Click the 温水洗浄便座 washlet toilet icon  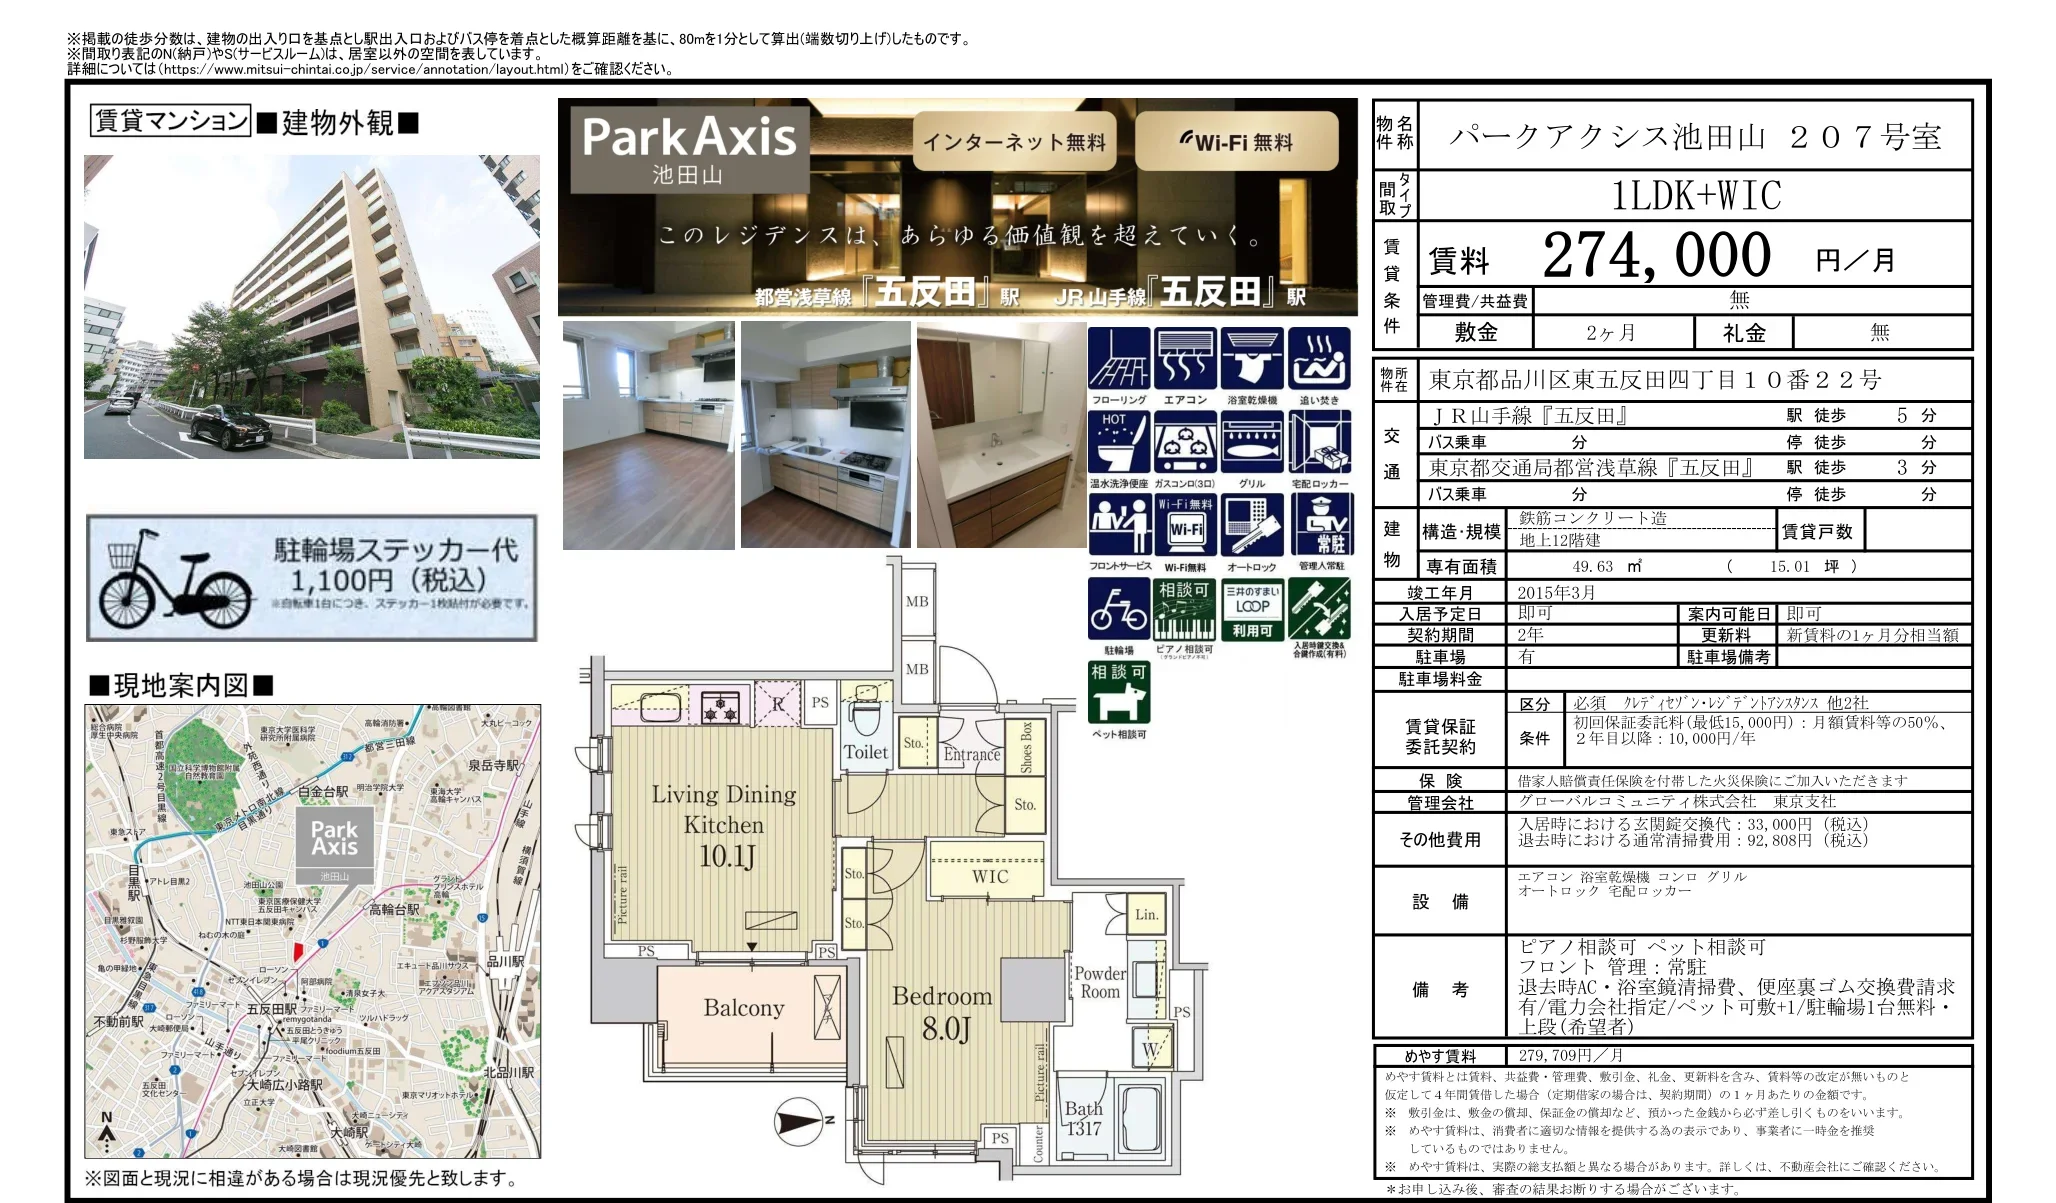[x=1118, y=442]
